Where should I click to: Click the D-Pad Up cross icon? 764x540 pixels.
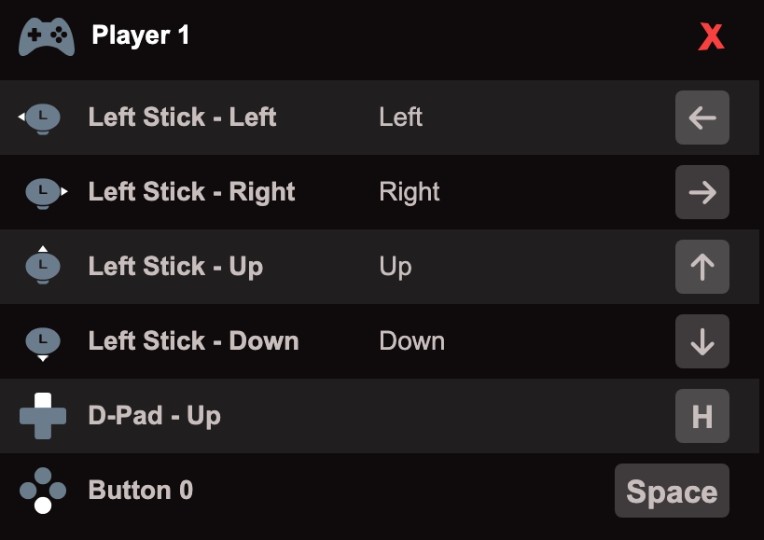tap(43, 416)
